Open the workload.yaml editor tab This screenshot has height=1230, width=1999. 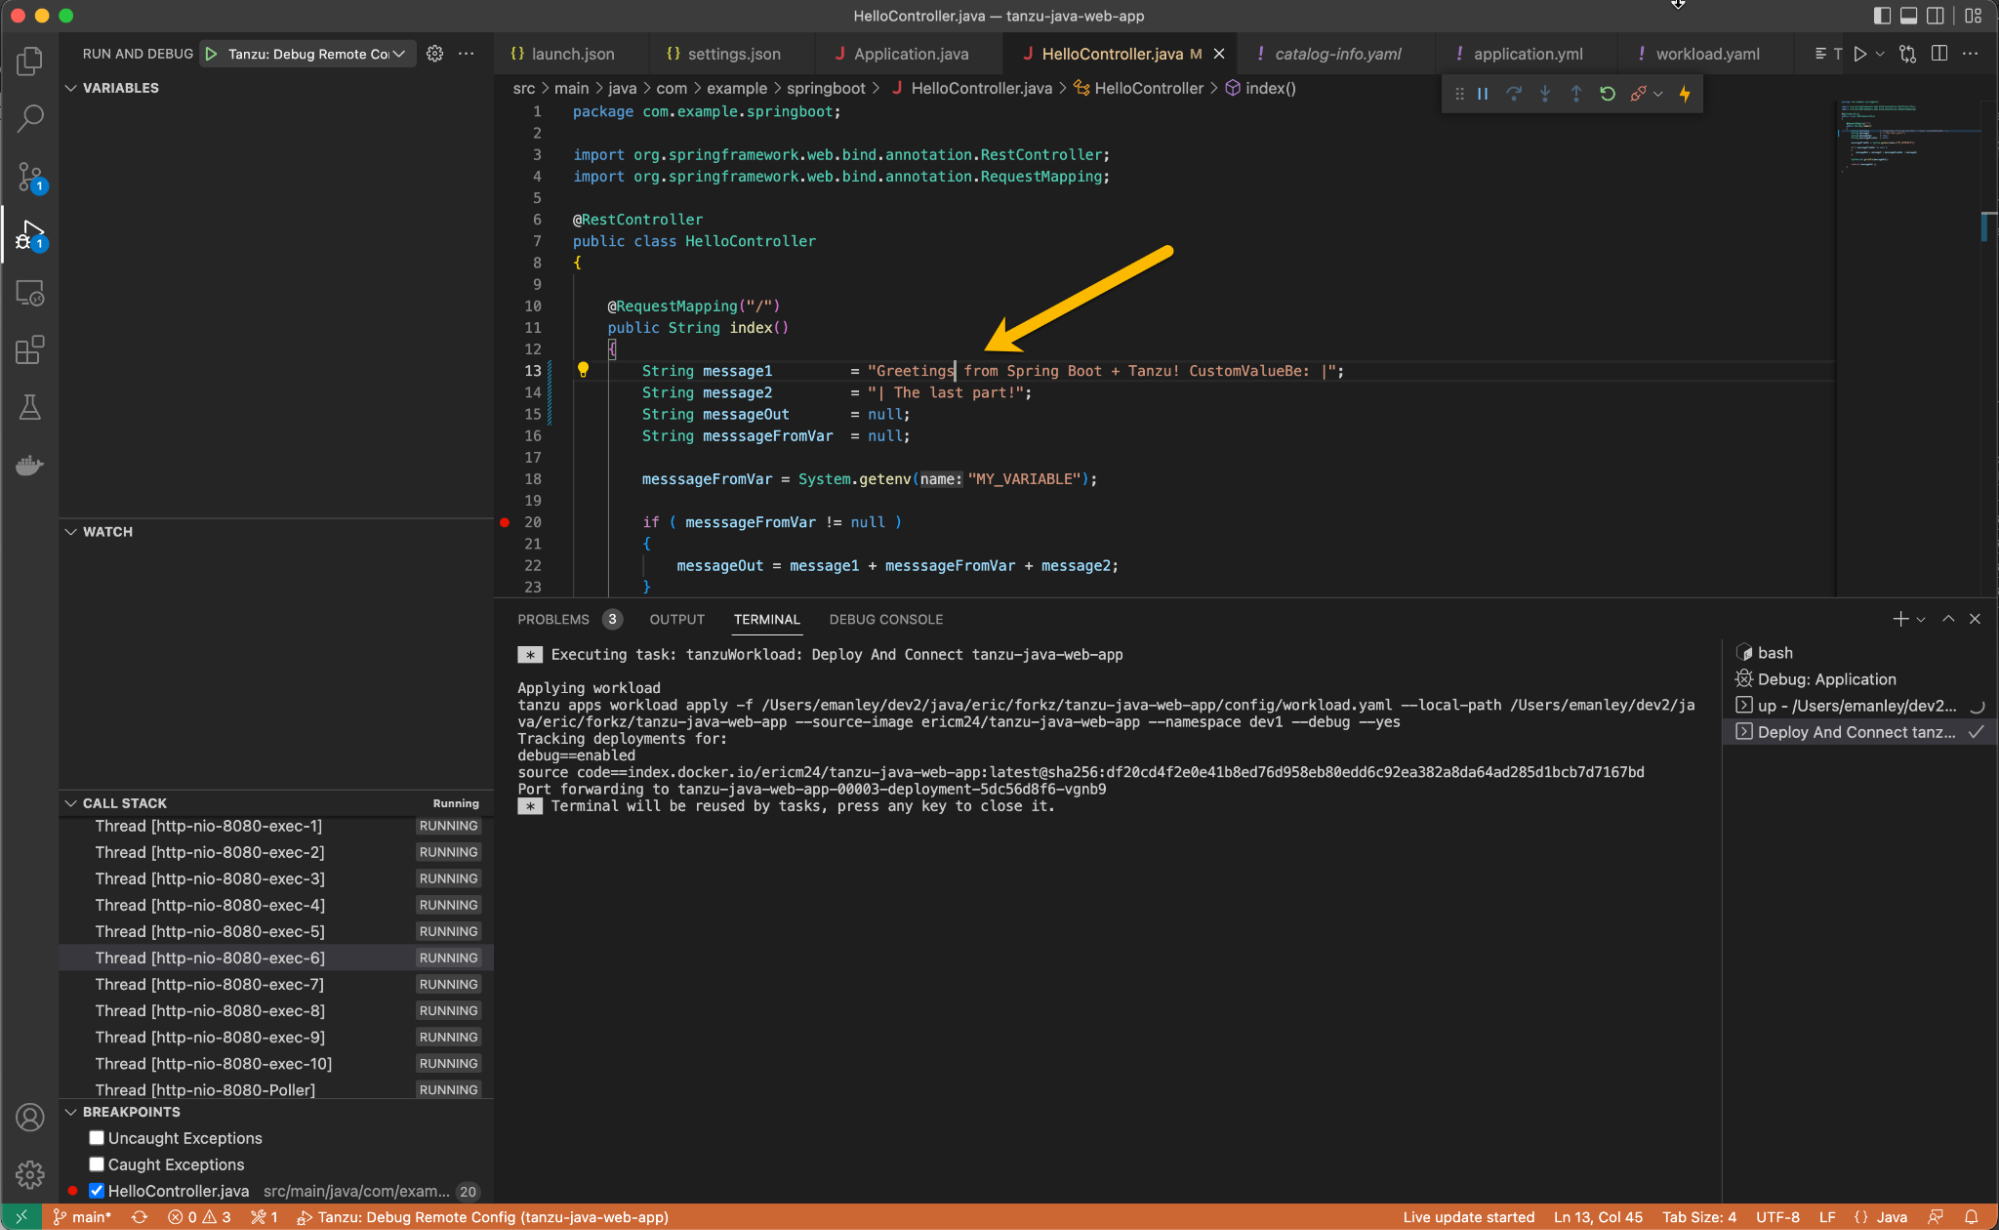1706,54
